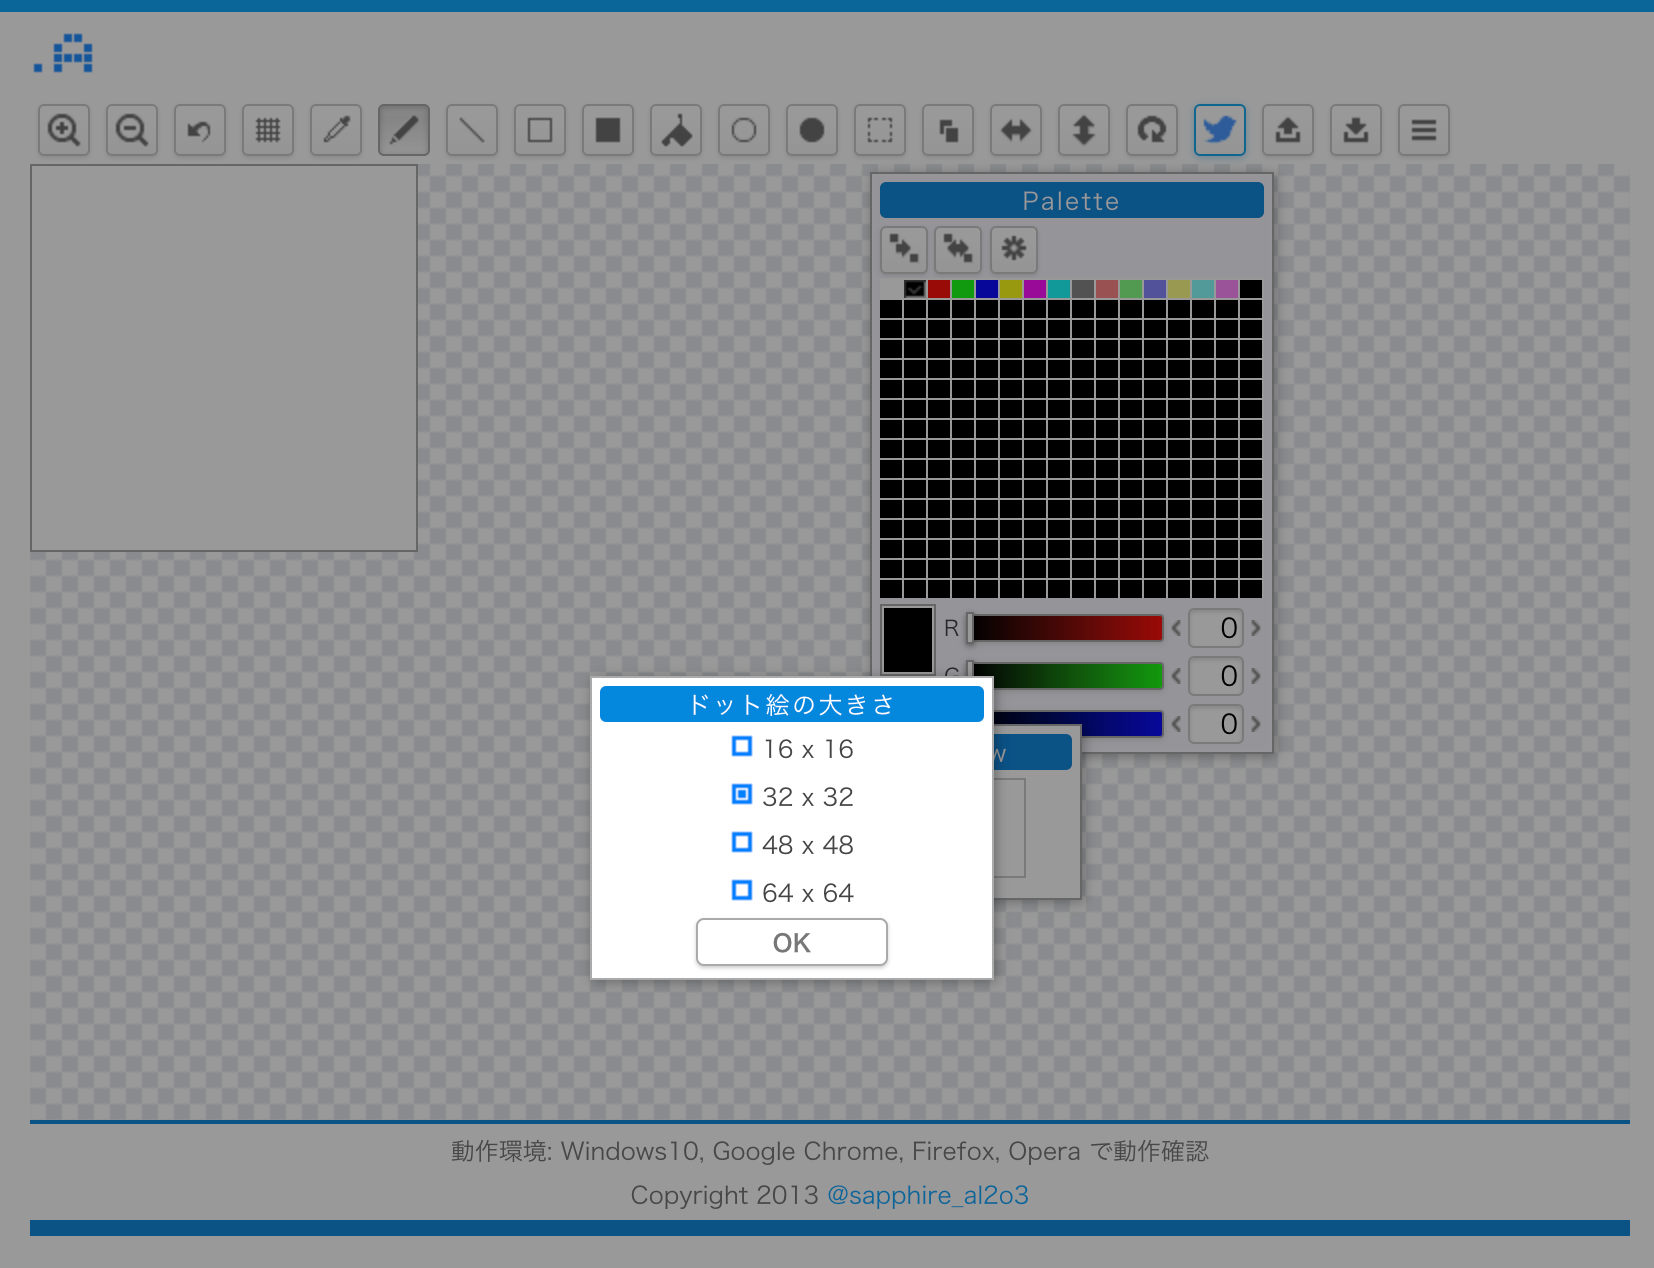Image resolution: width=1654 pixels, height=1268 pixels.
Task: Increase the B value with the right arrow
Action: [1256, 724]
